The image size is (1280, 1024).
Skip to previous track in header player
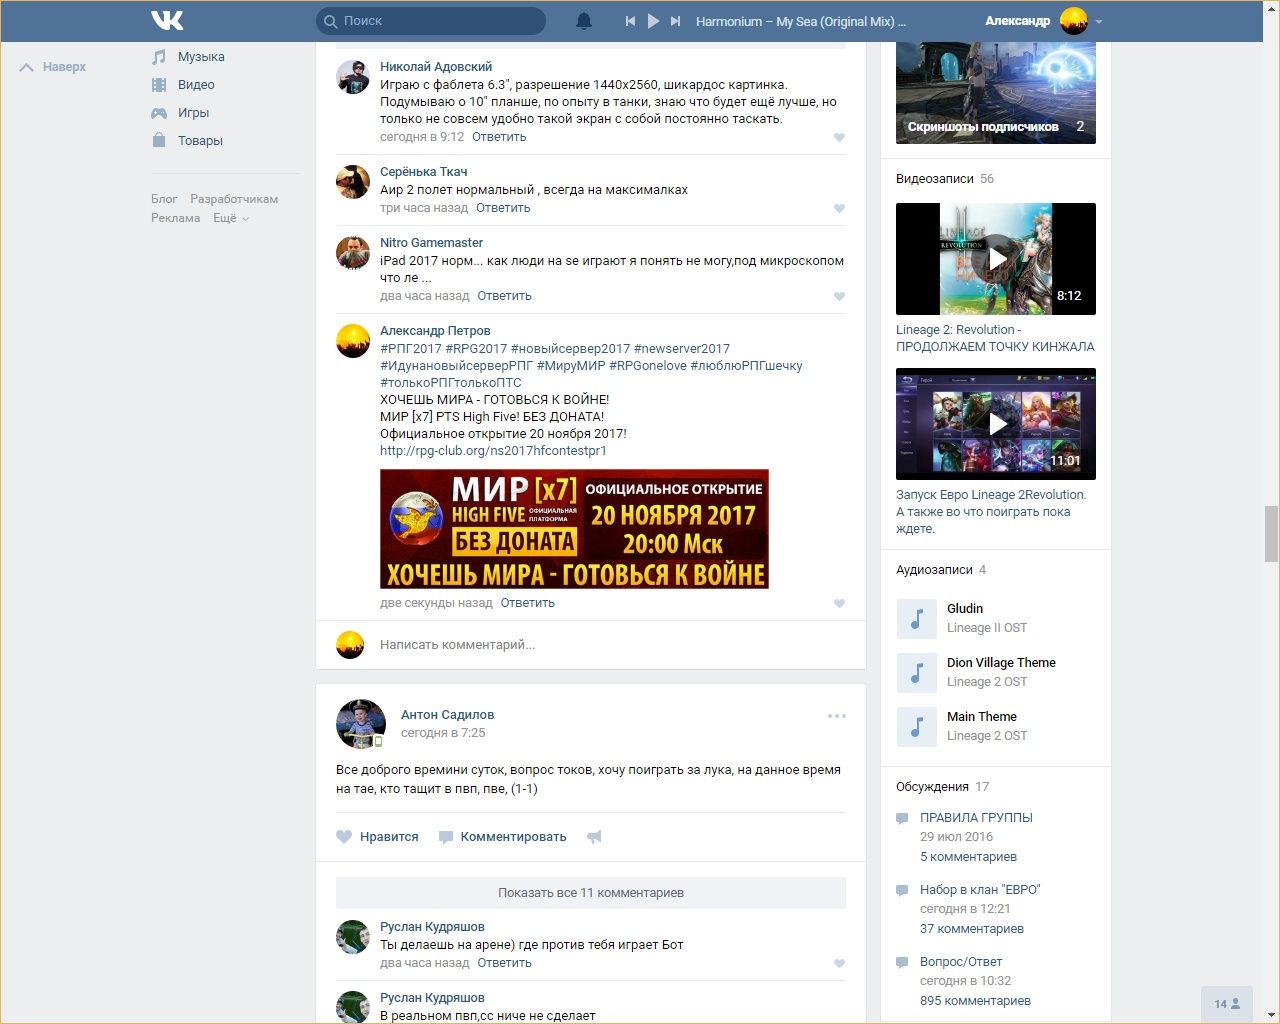click(630, 21)
